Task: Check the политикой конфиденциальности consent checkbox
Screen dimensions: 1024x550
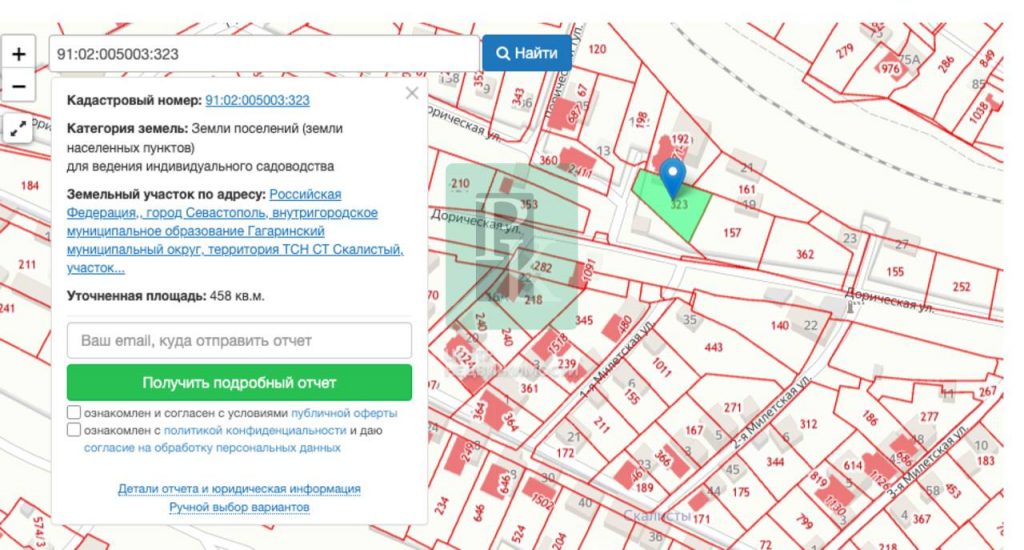Action: [x=75, y=430]
